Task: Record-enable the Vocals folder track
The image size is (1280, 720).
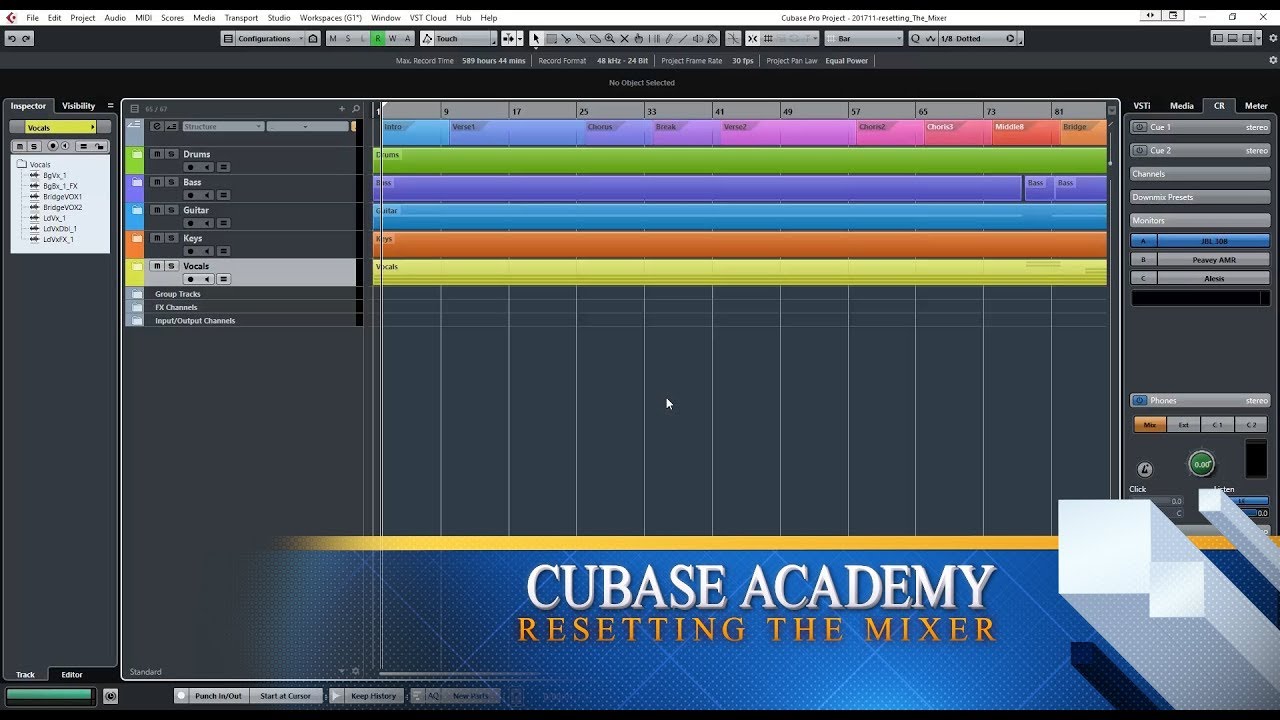Action: (190, 279)
